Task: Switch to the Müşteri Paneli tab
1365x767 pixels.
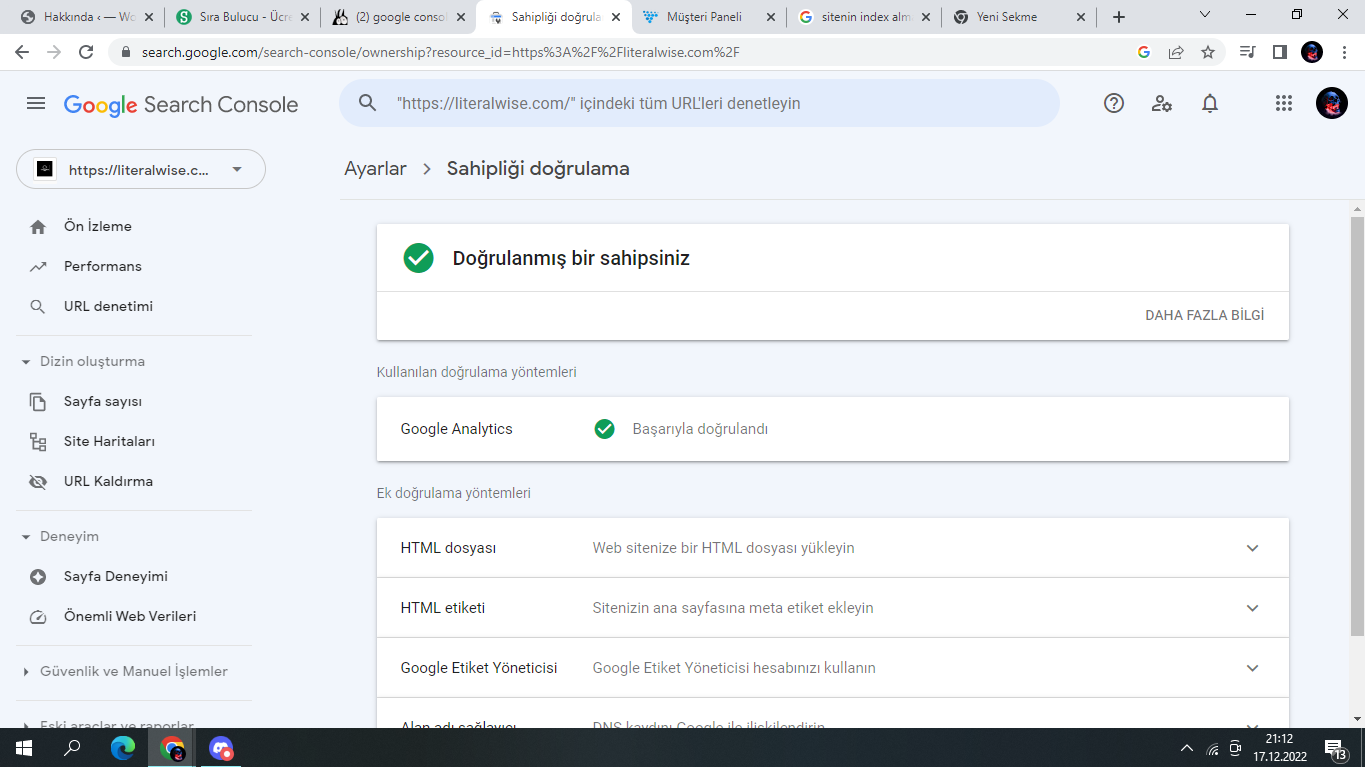Action: (710, 17)
